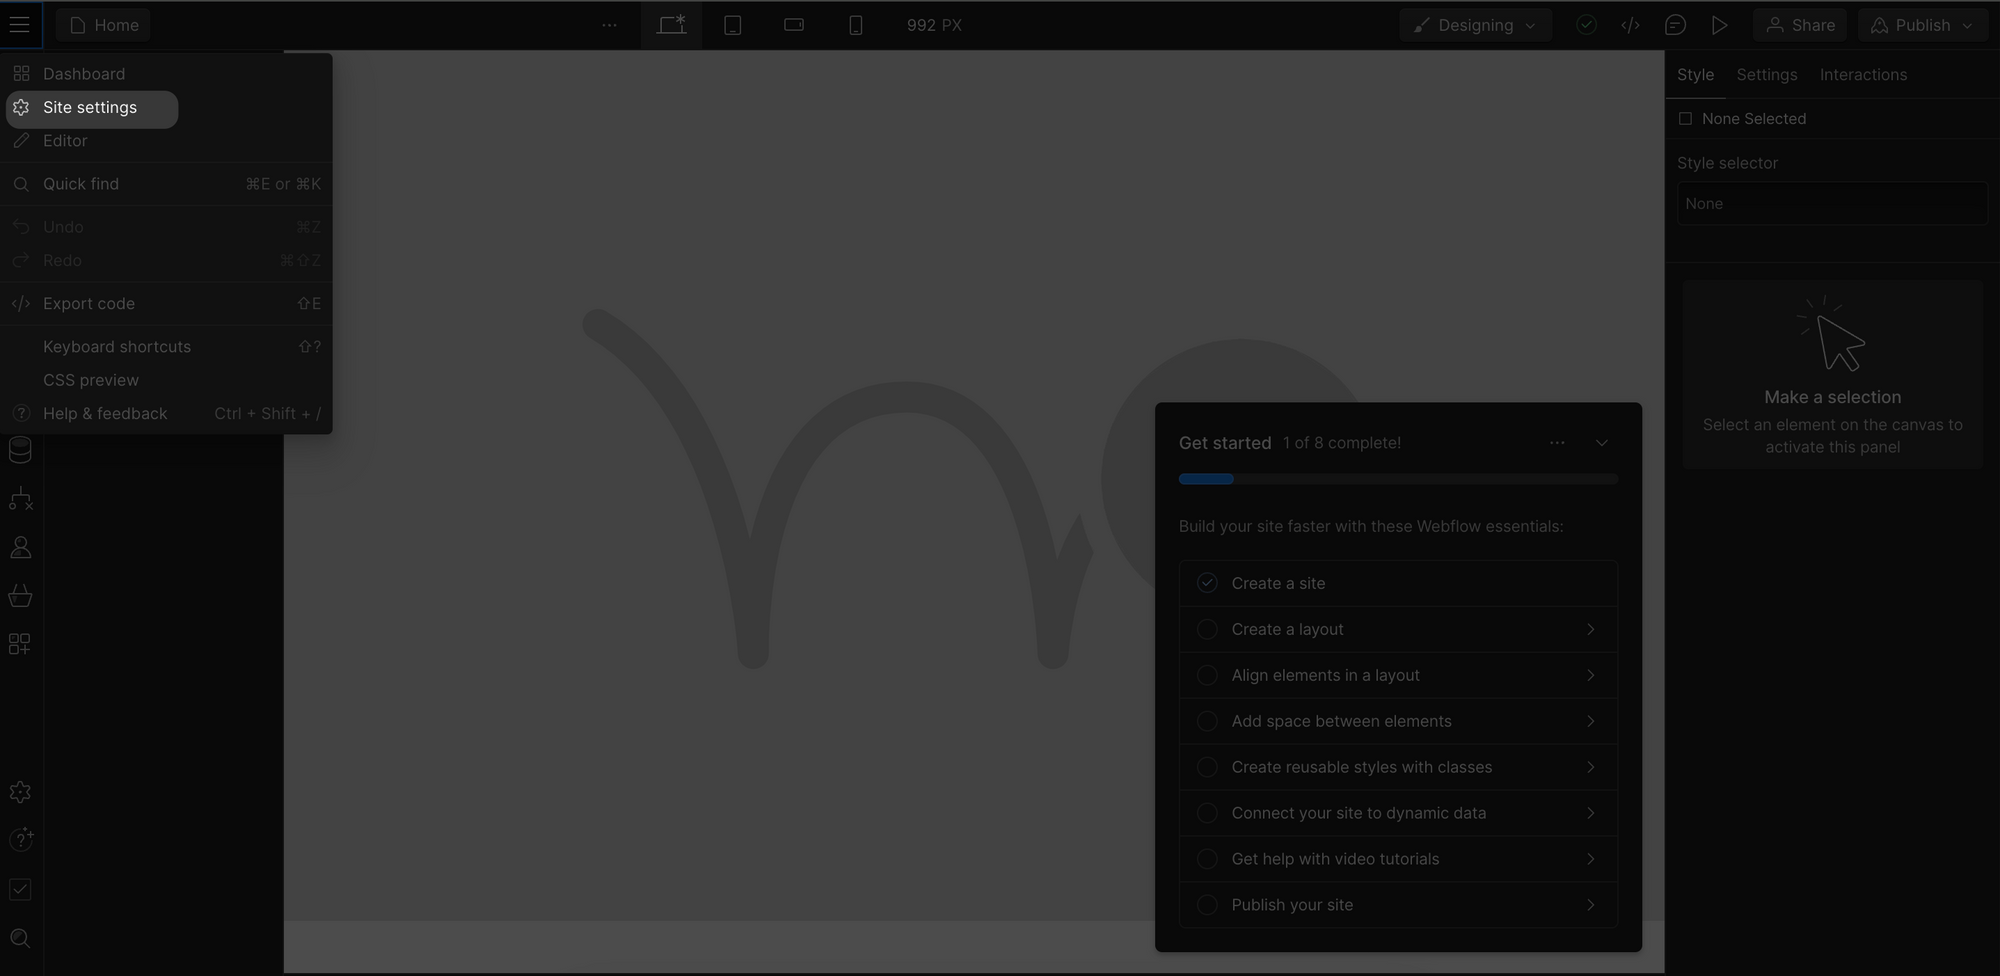Click the Get started progress bar

coord(1398,479)
